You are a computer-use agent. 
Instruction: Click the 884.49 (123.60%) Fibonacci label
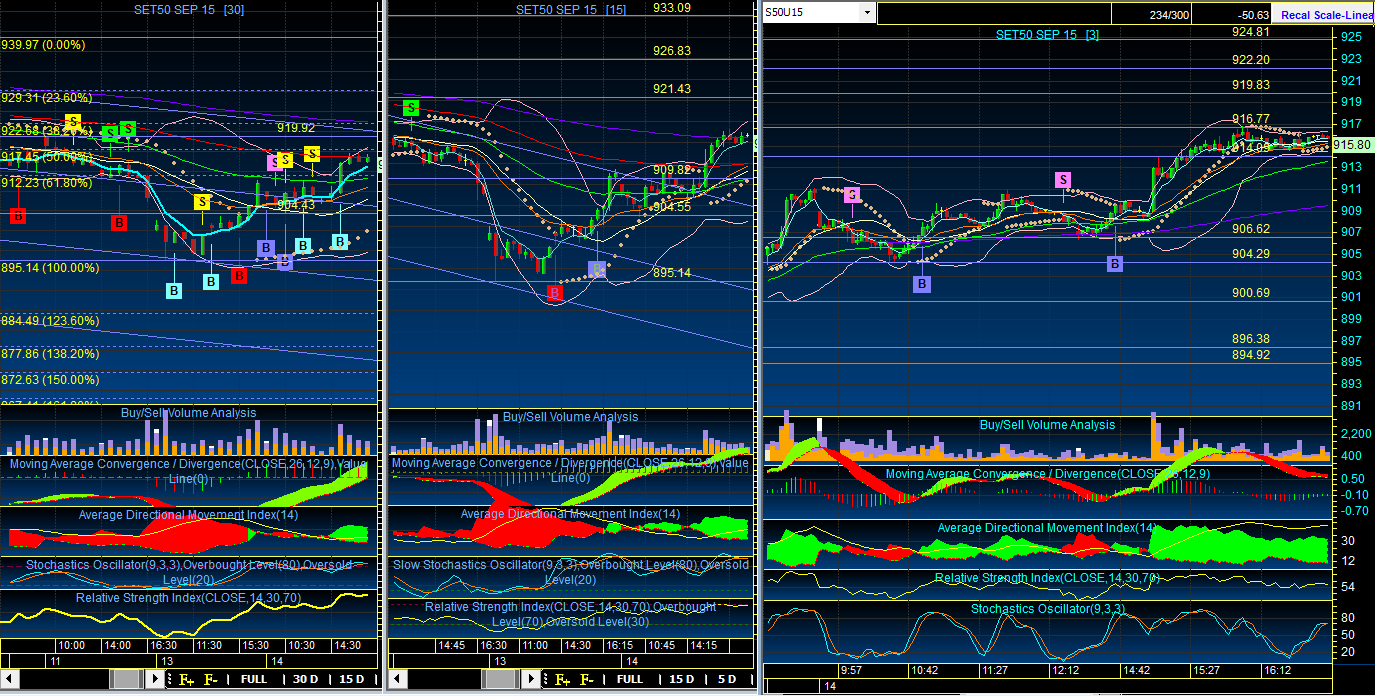[50, 321]
